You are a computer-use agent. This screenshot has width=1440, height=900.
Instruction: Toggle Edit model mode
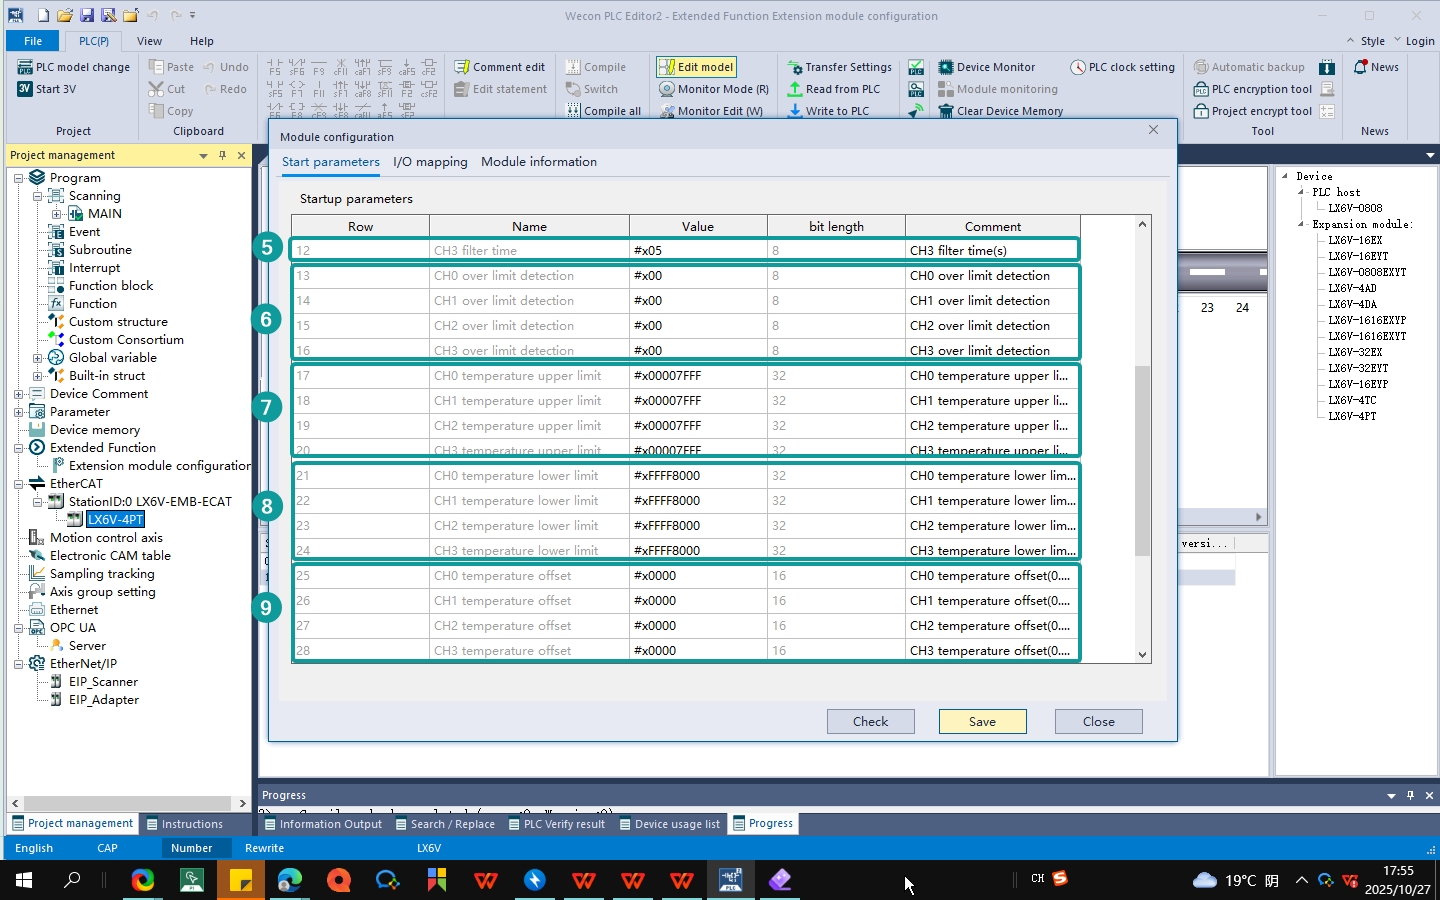pyautogui.click(x=696, y=67)
